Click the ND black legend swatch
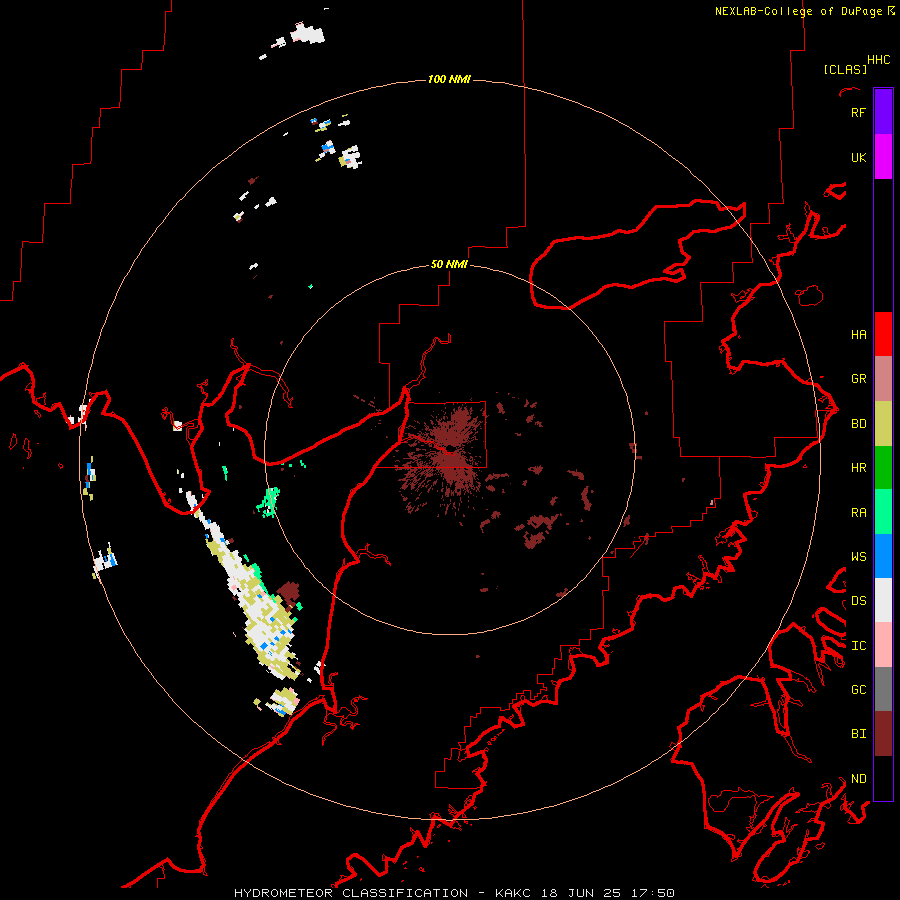The width and height of the screenshot is (900, 900). 883,778
